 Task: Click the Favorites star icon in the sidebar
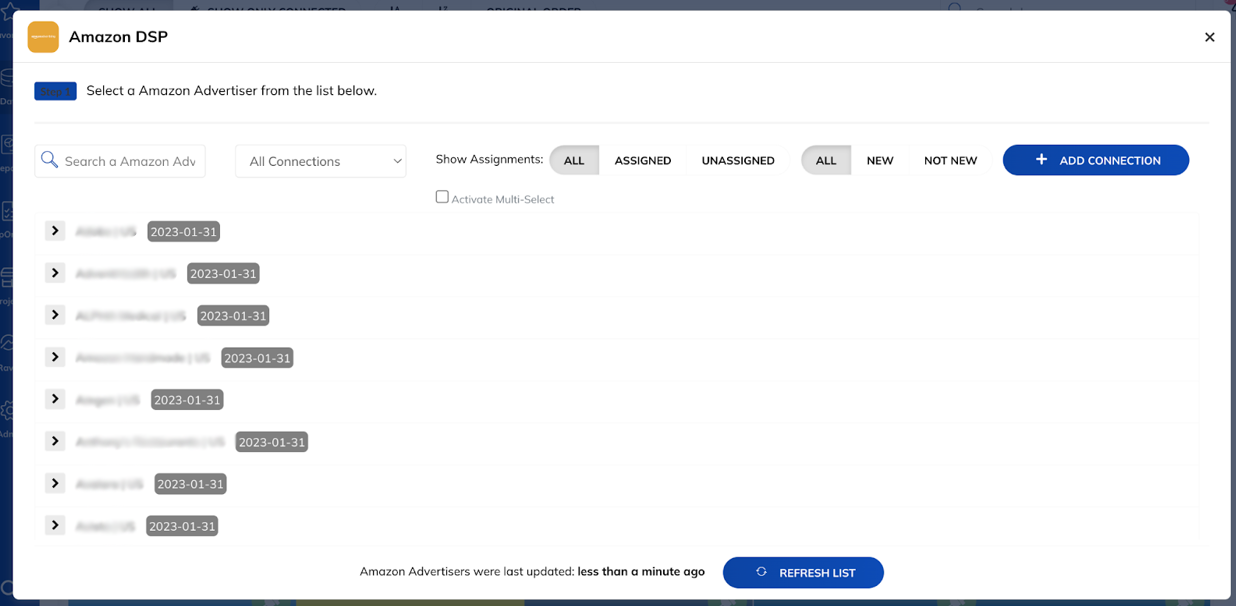click(x=10, y=11)
